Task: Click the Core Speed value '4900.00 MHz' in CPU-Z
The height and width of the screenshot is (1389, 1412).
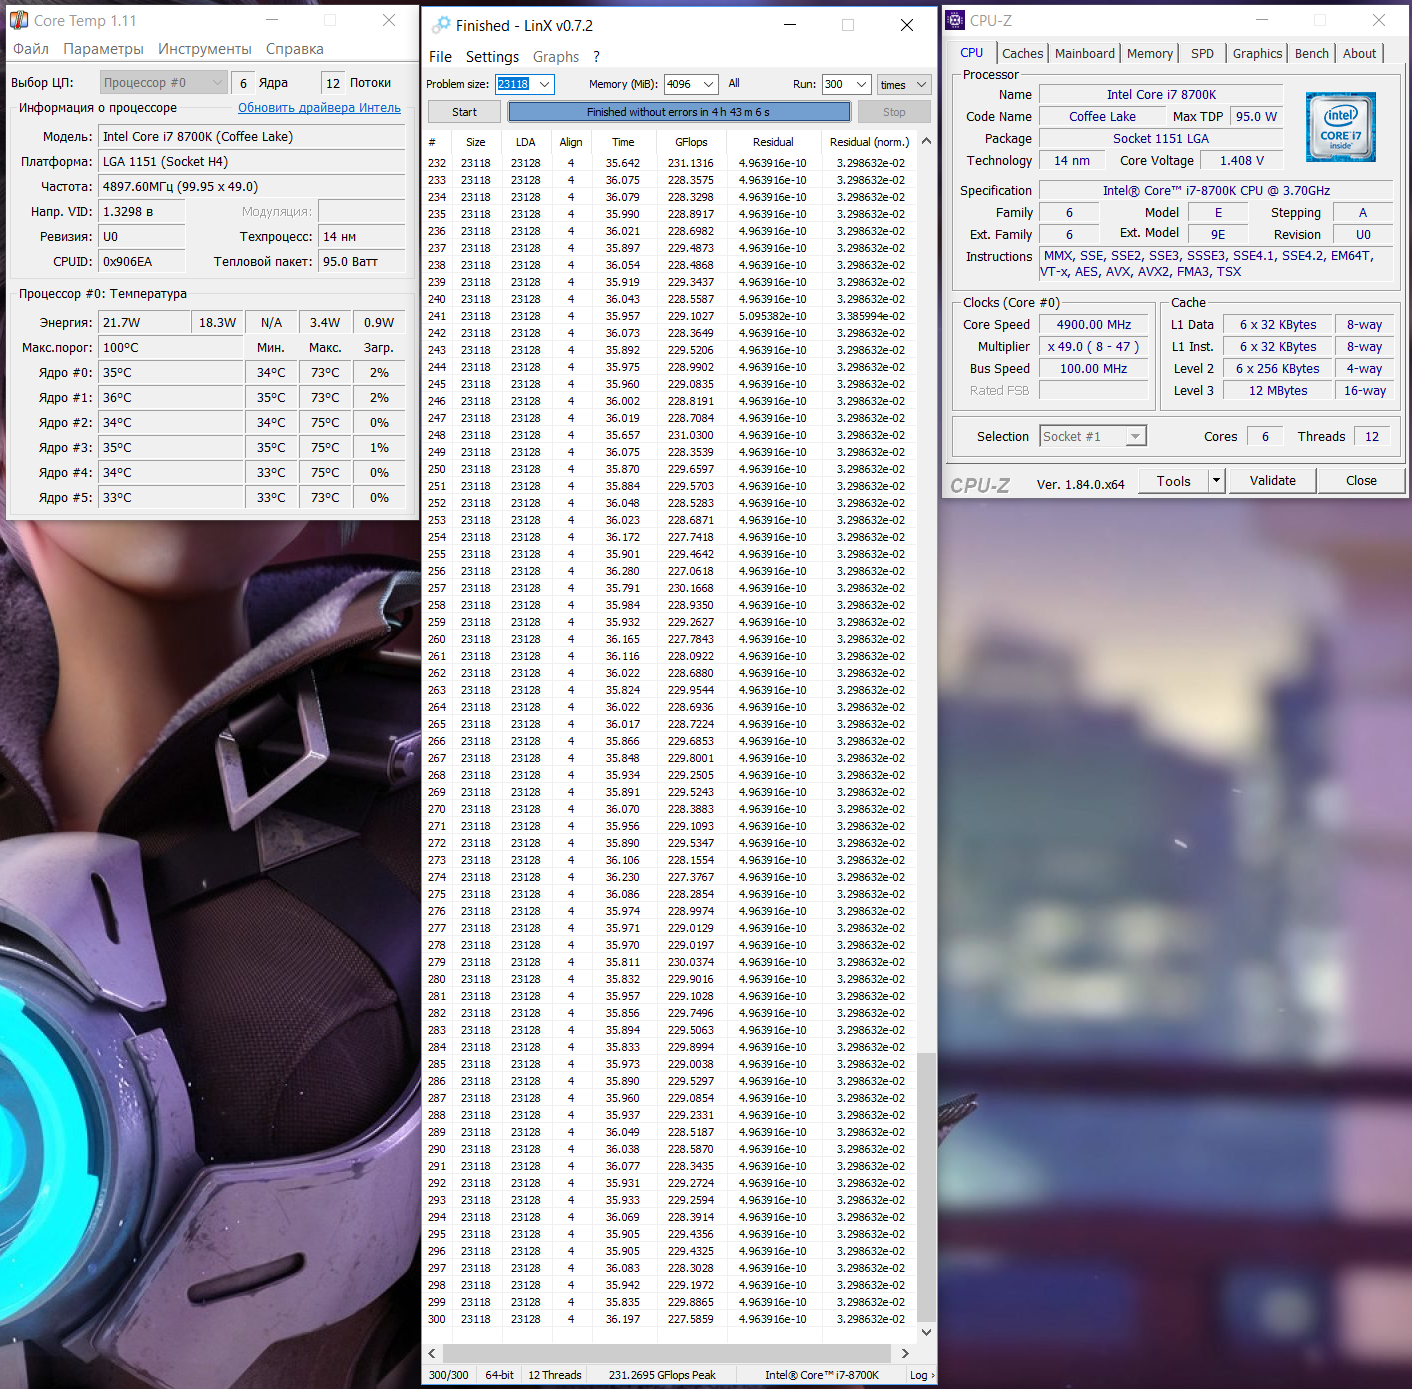Action: point(1094,325)
